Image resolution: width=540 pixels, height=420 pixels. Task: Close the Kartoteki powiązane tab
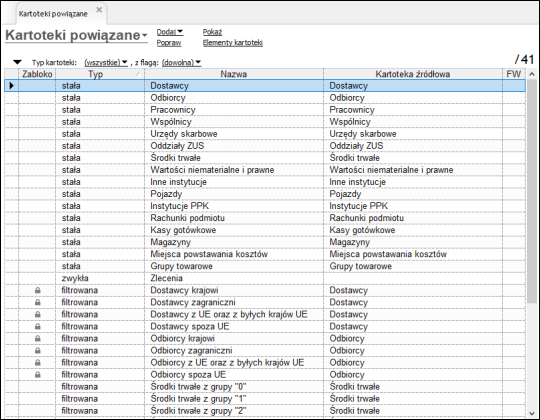click(99, 10)
